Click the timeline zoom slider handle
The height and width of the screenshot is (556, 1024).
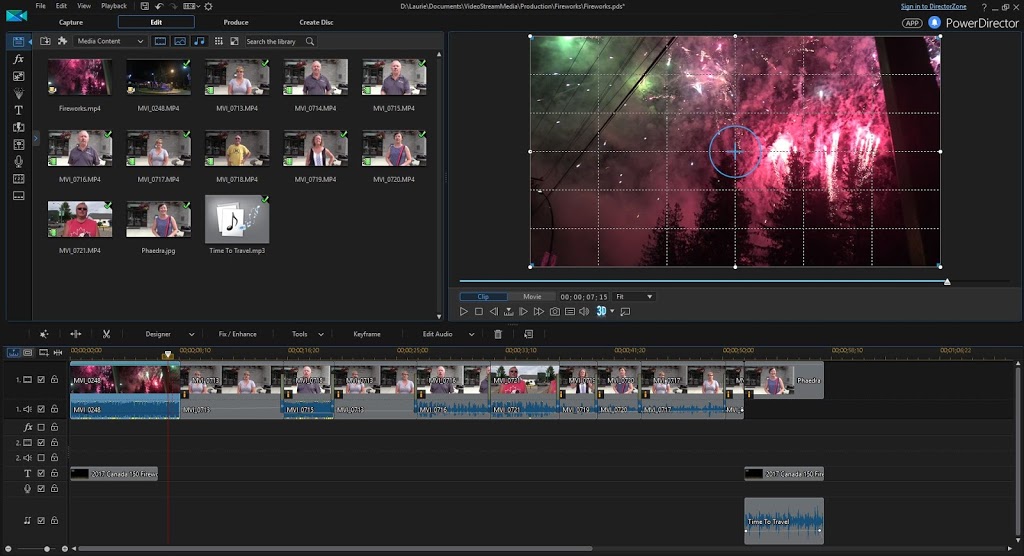[x=46, y=549]
